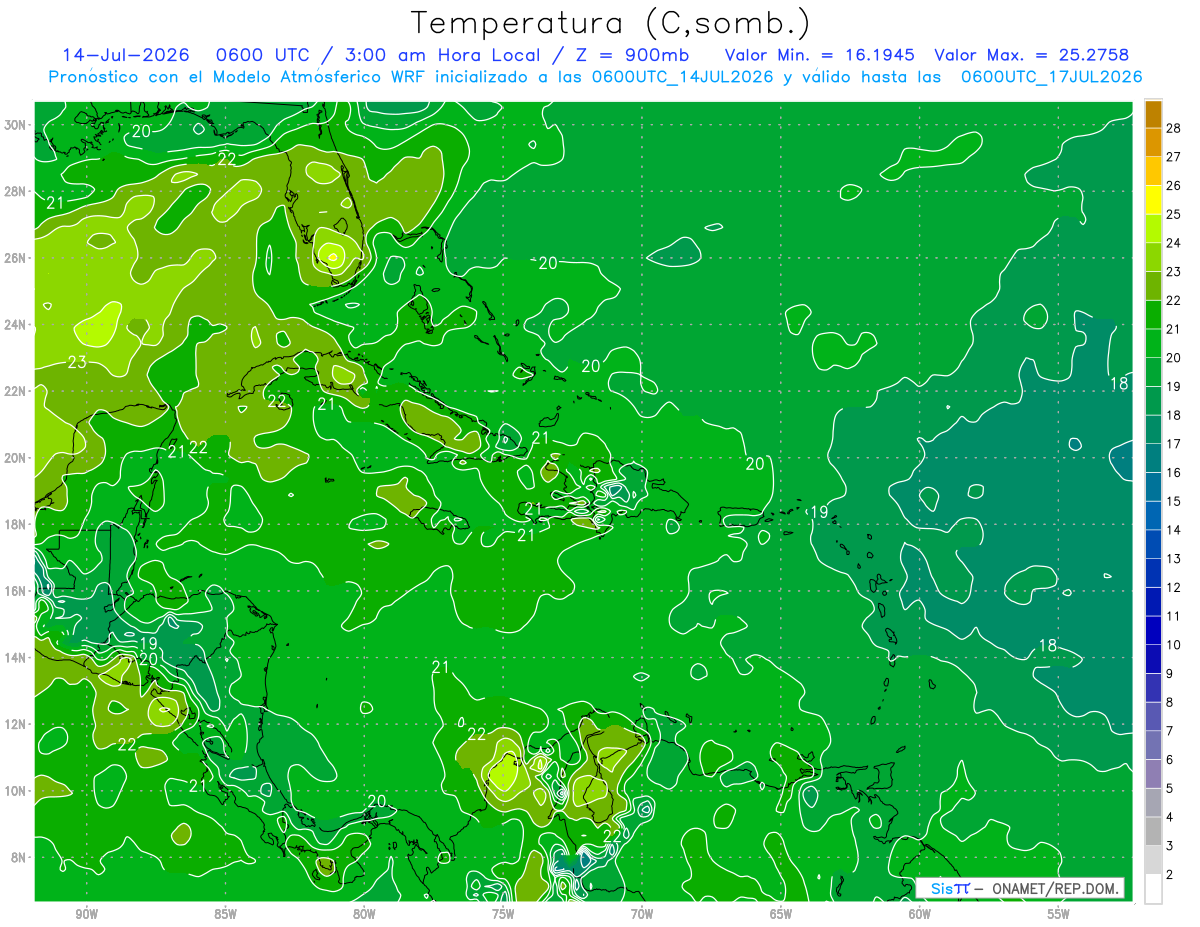Screen dimensions: 1200x927
Task: Click the "90W" longitude label
Action: (87, 914)
